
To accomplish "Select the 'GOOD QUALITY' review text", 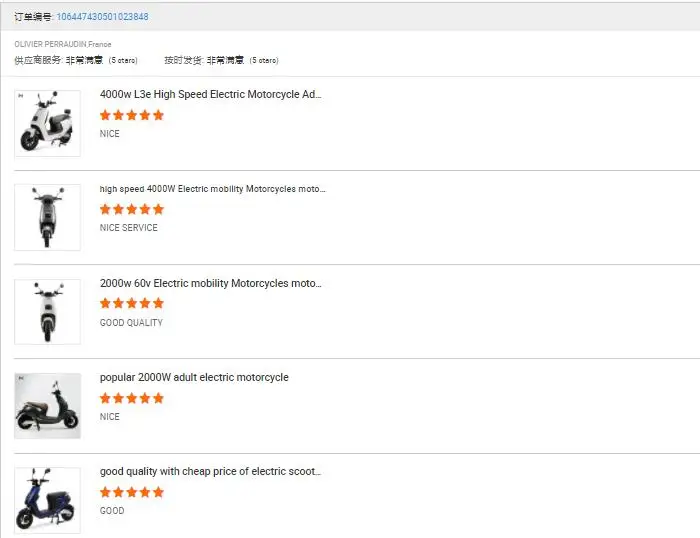I will pos(131,322).
